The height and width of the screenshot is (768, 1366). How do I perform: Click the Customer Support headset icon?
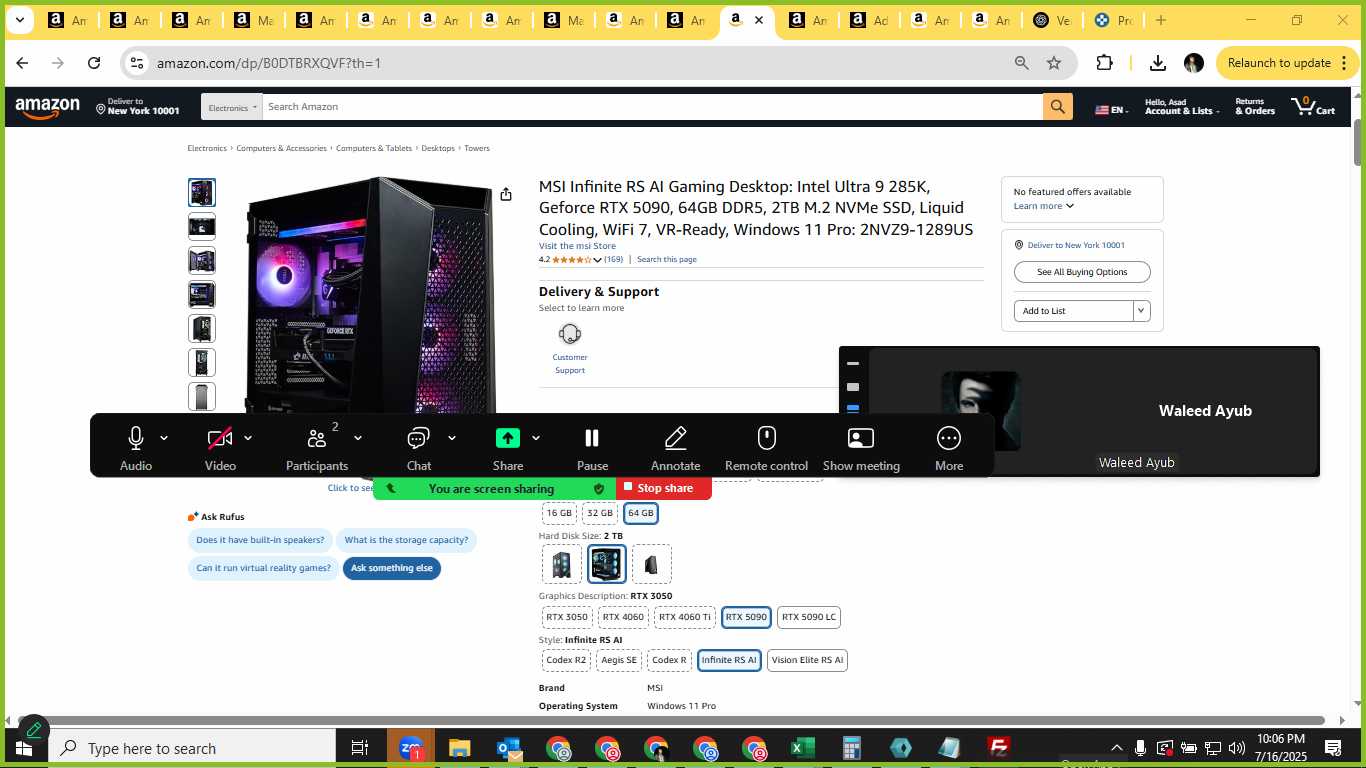[570, 333]
